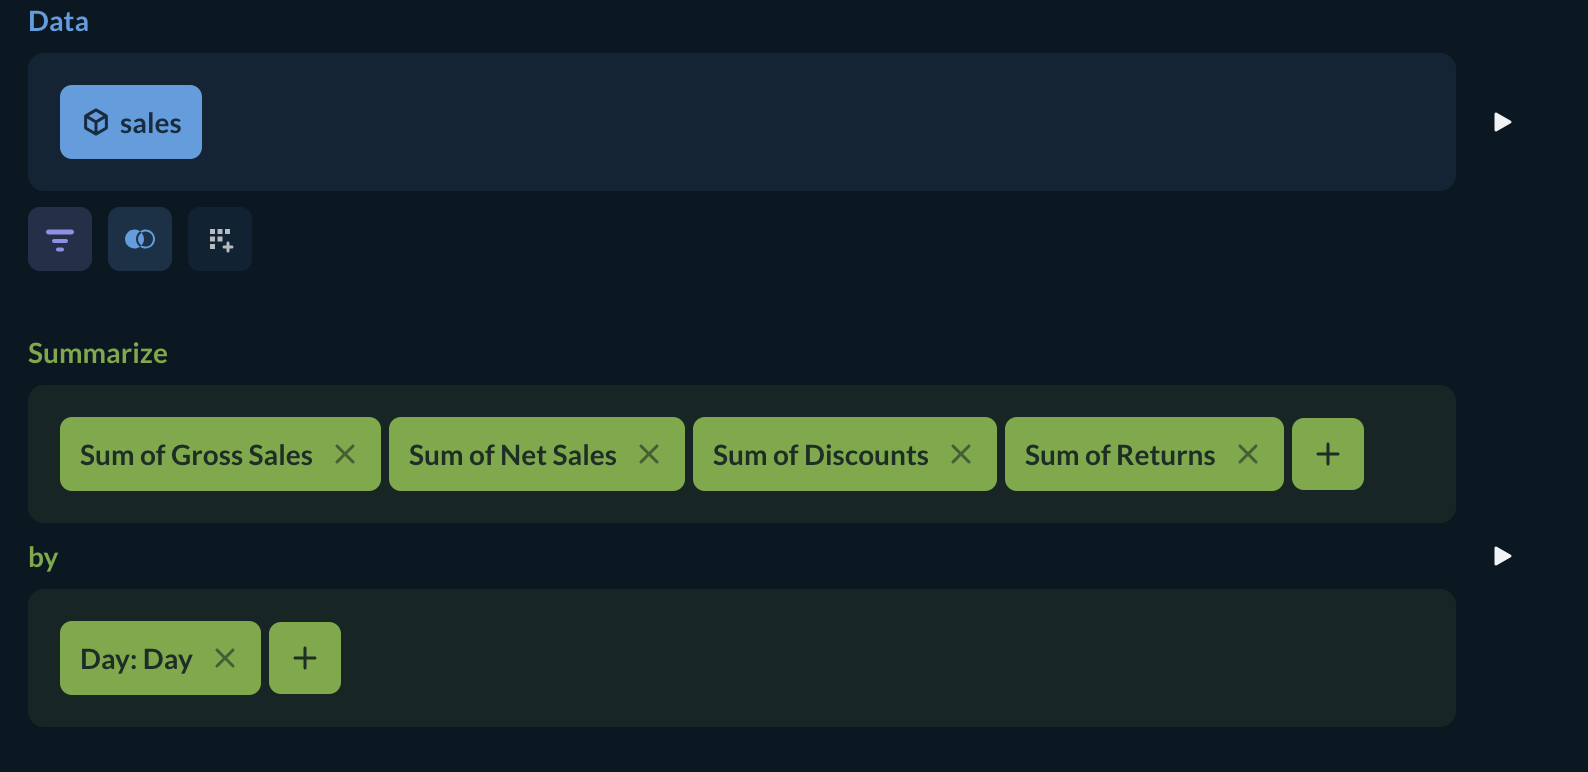The height and width of the screenshot is (772, 1588).
Task: Preview the Data step with play arrow
Action: coord(1502,122)
